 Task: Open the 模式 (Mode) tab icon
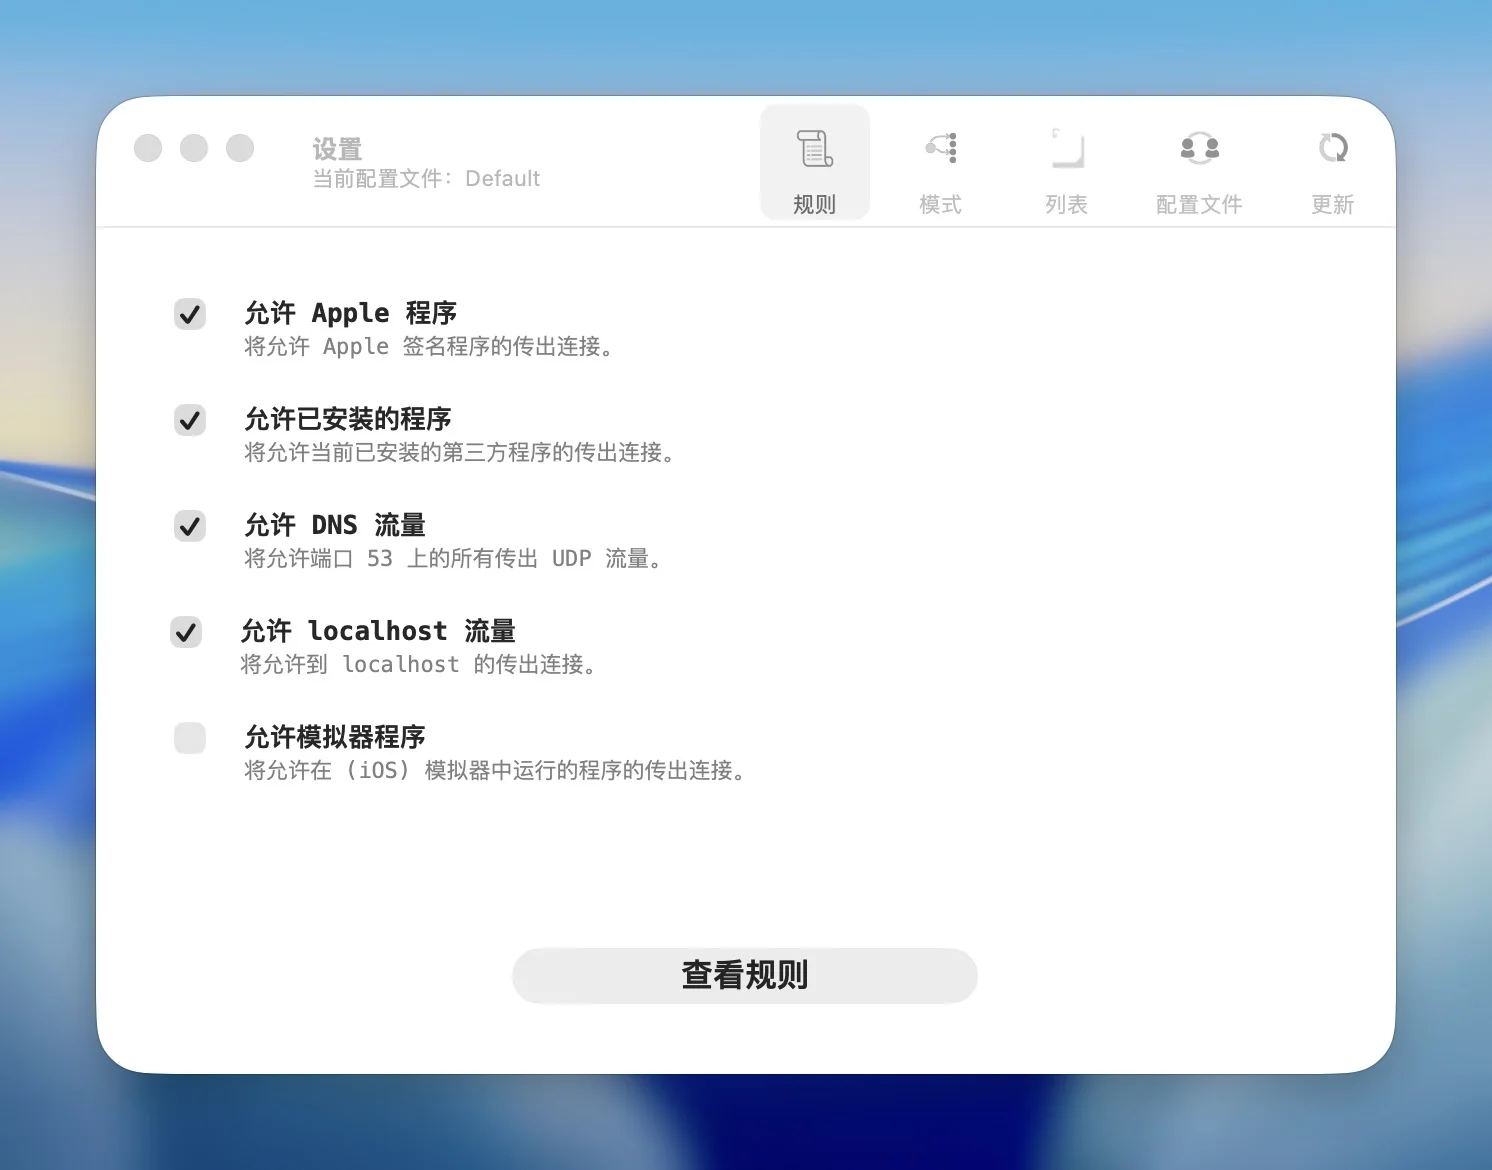pos(941,148)
